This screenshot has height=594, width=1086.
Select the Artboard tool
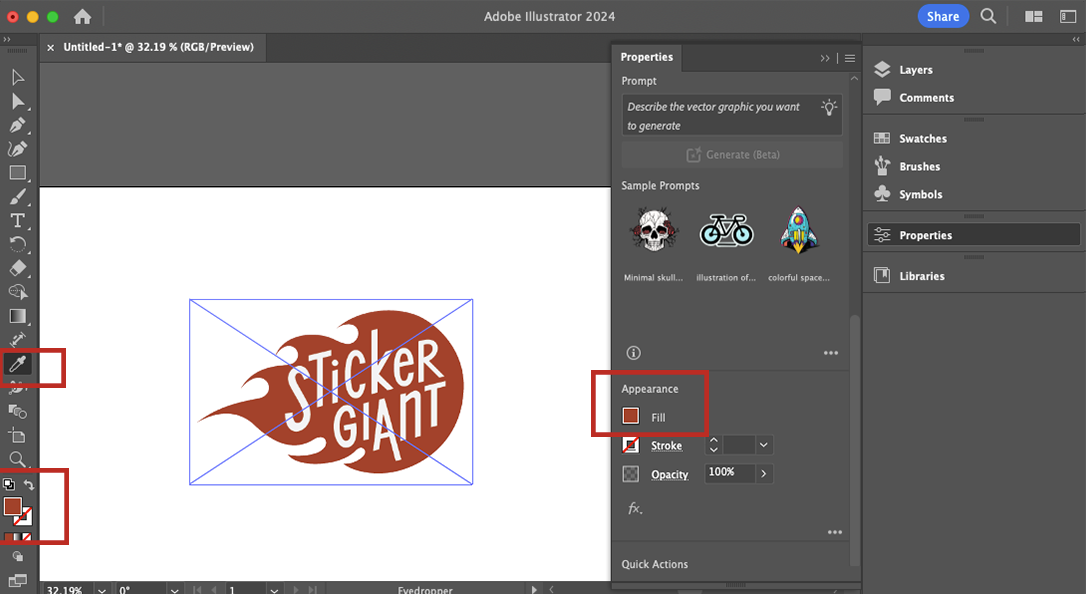17,435
